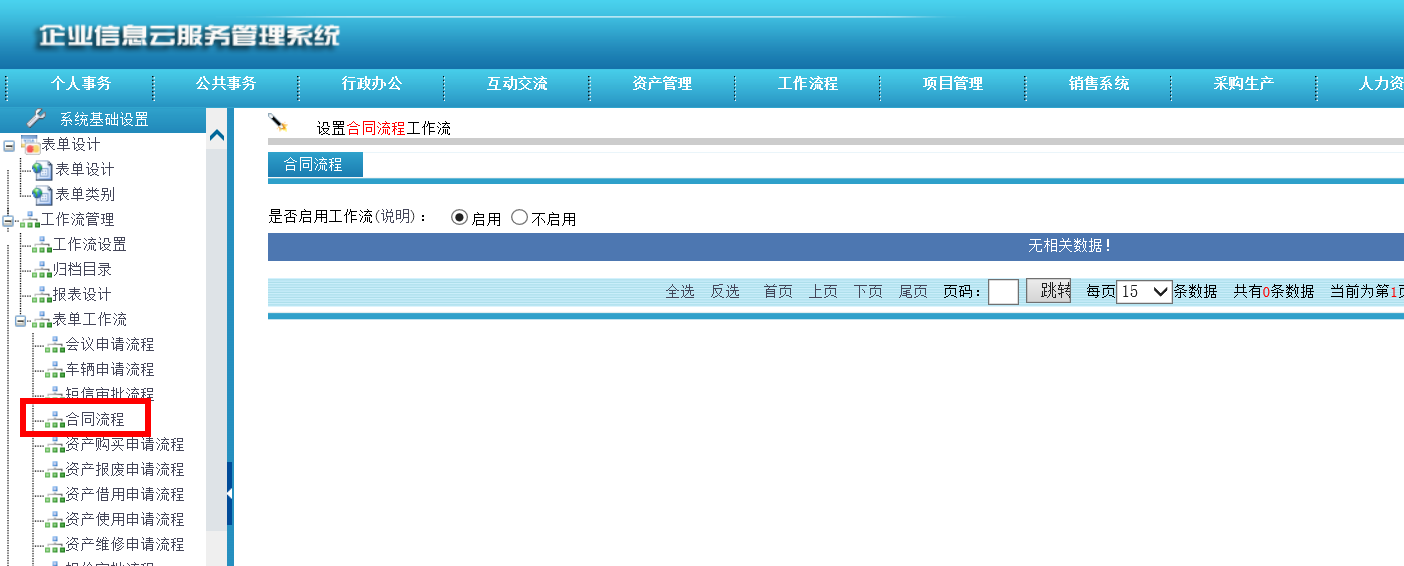Click the org-chart icon next to 资产借用申请流程

coord(55,495)
